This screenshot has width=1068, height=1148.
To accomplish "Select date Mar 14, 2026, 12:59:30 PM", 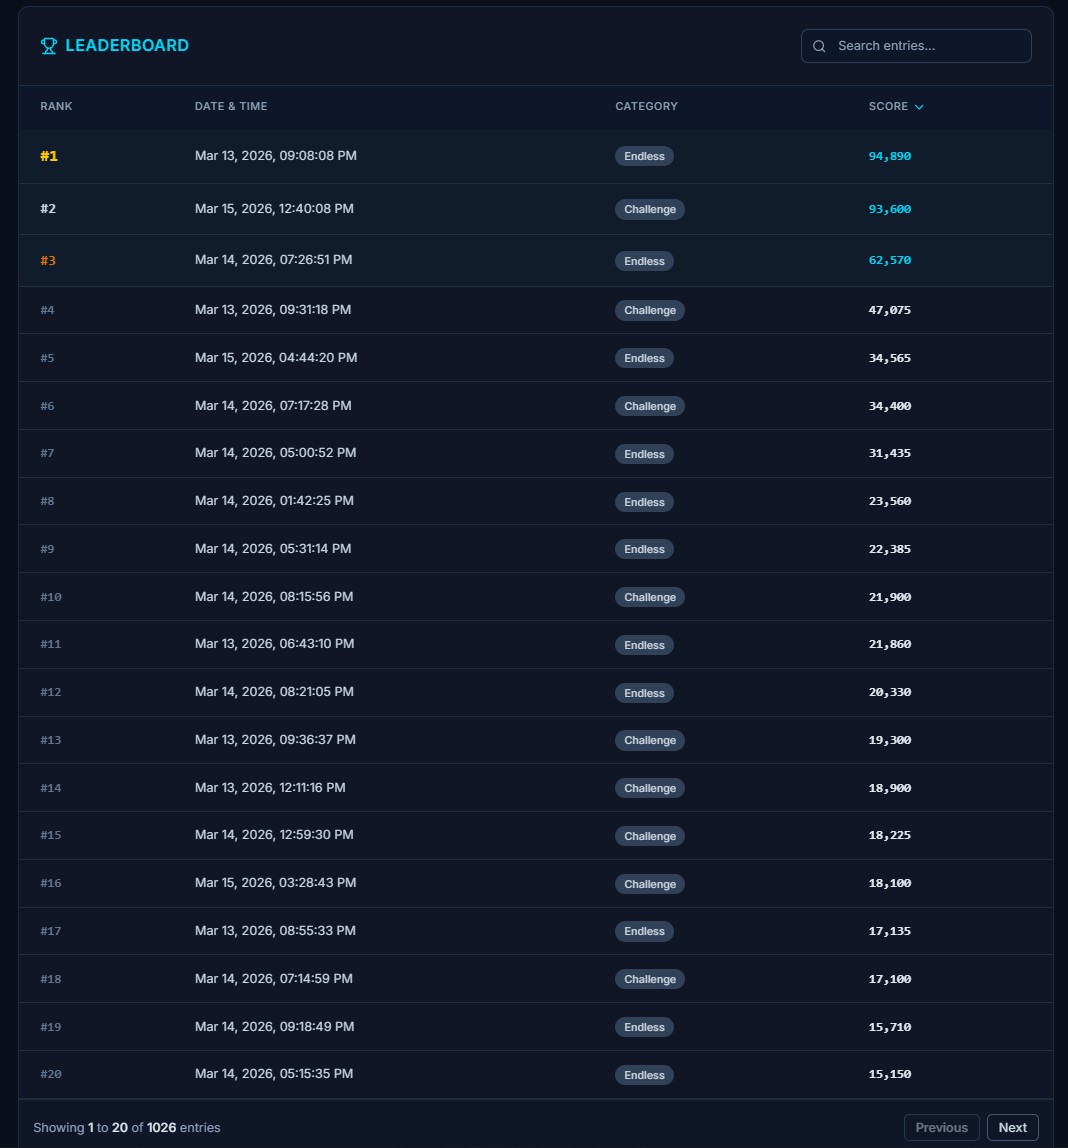I will pyautogui.click(x=275, y=835).
